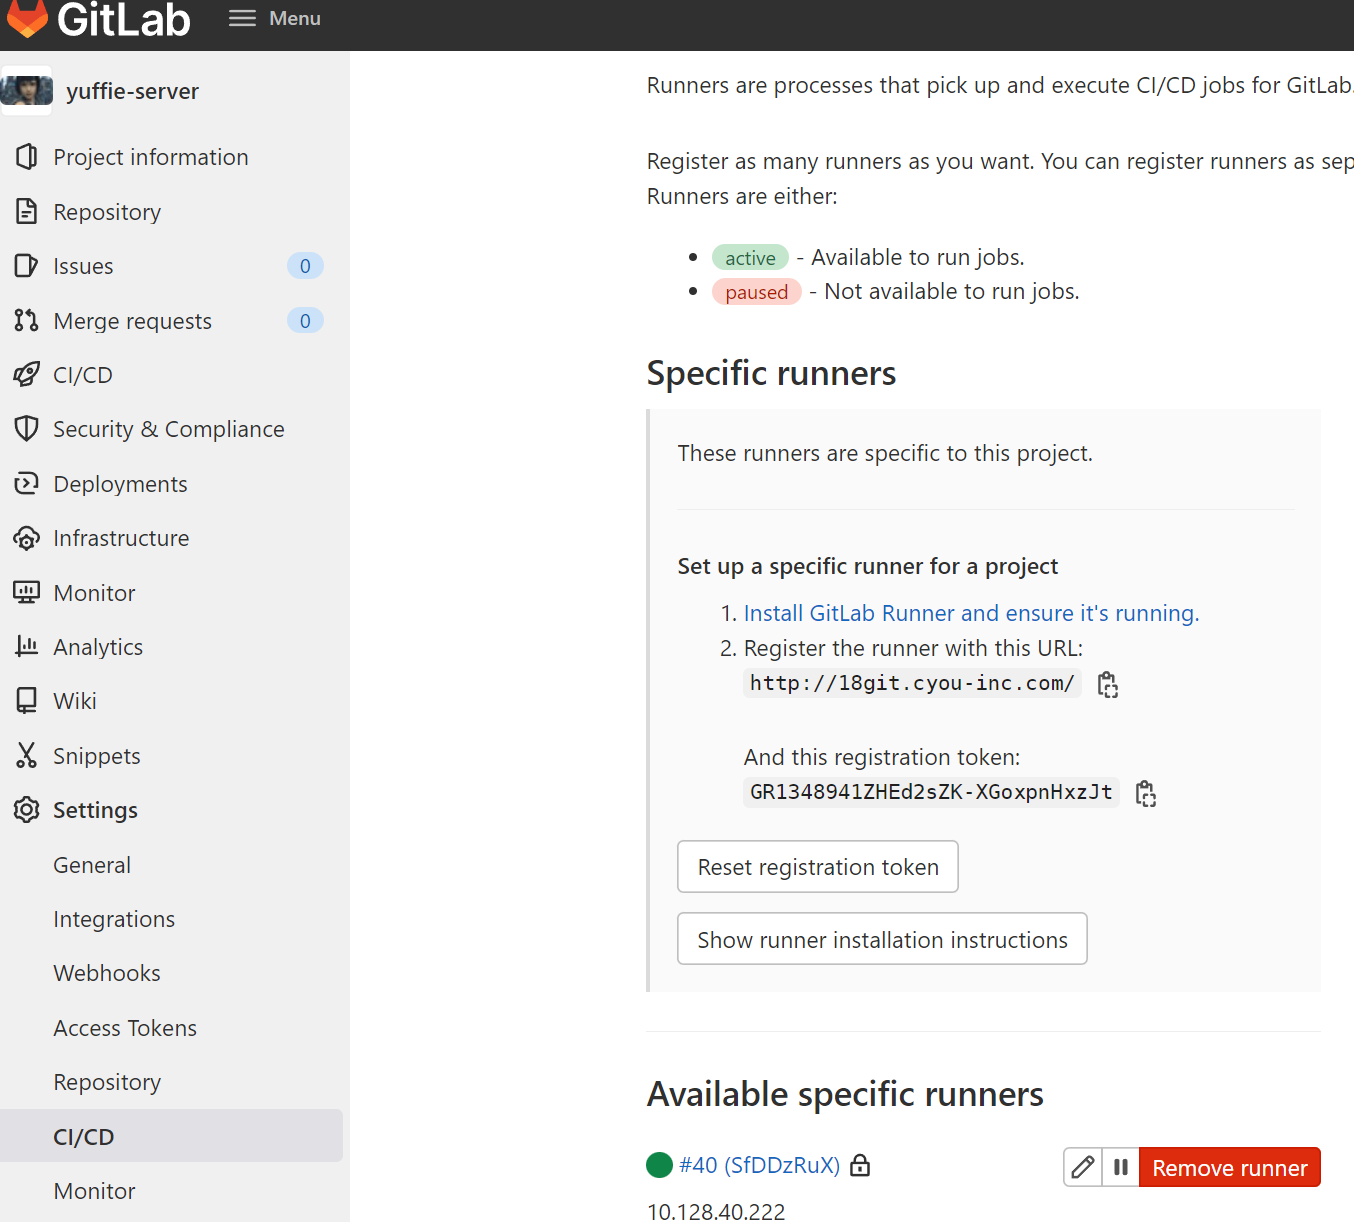Open the Deployments section

[x=121, y=484]
